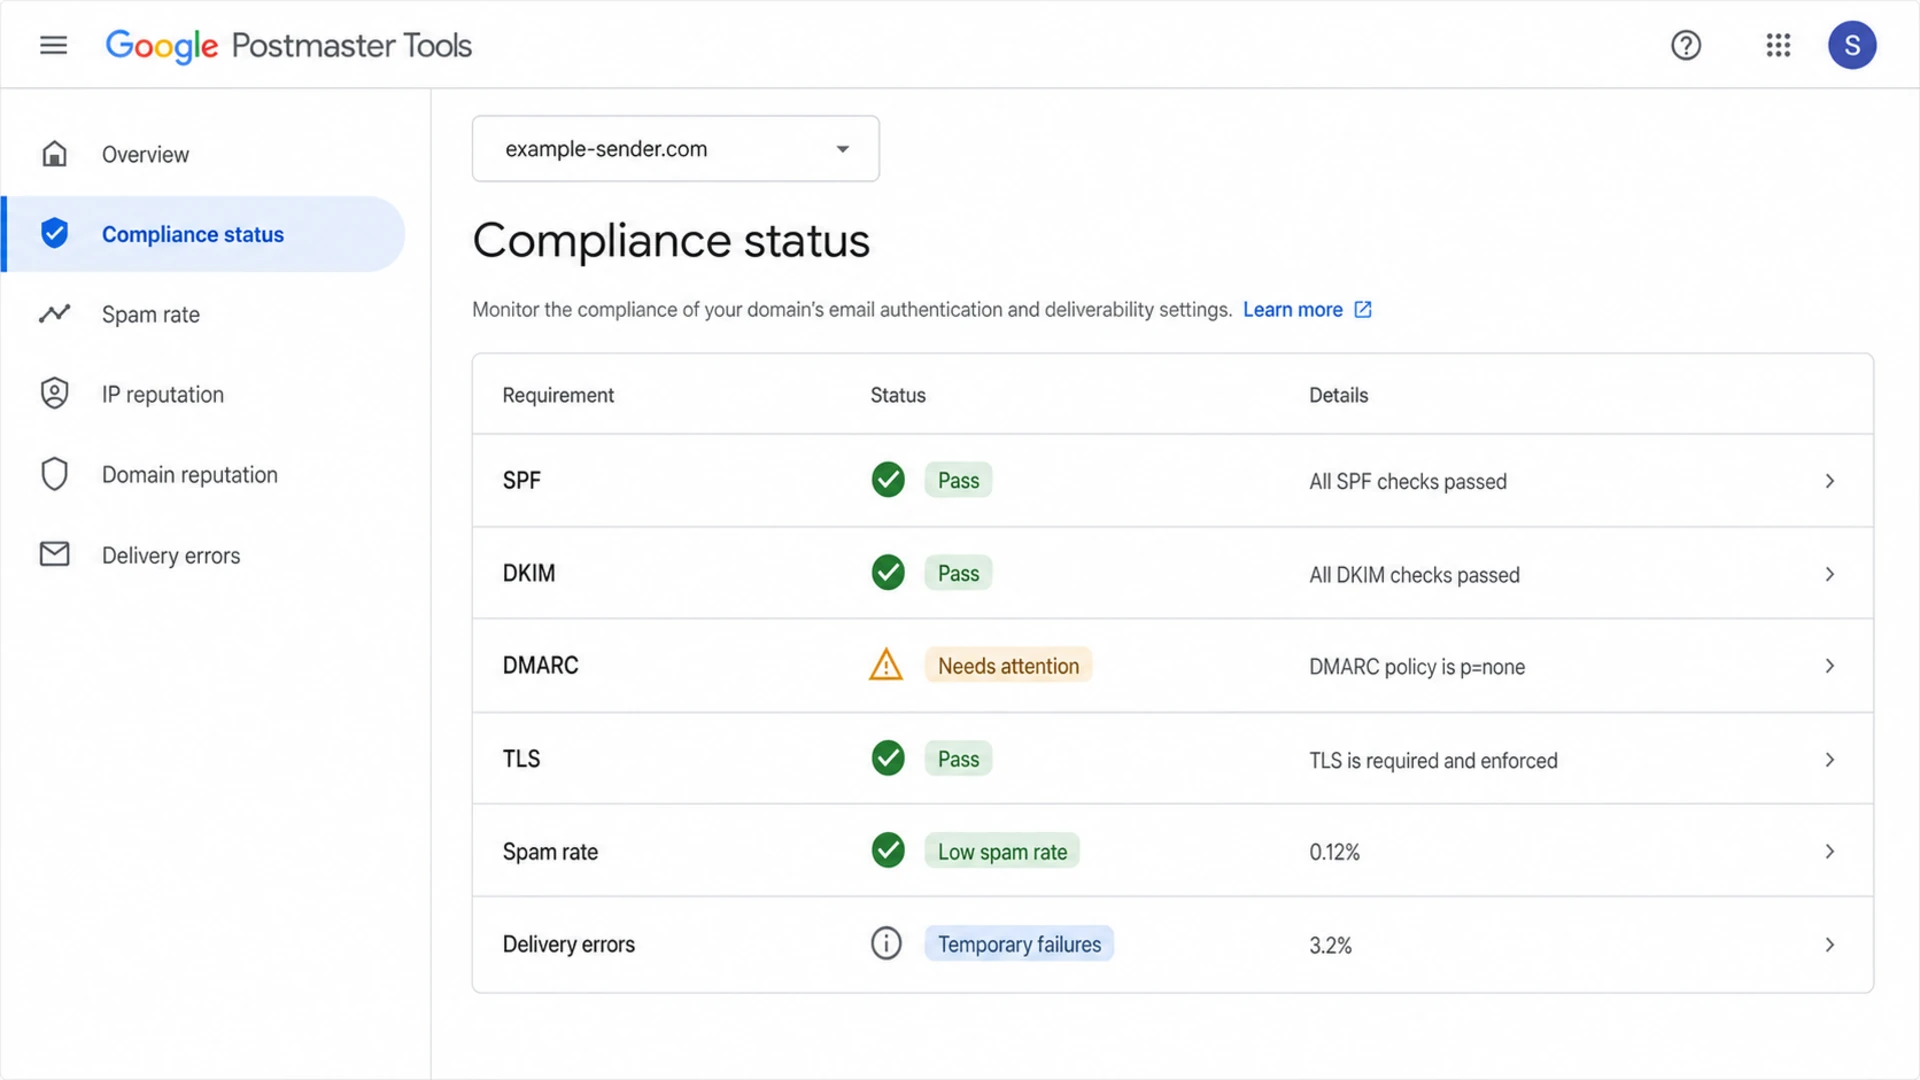Open Spam rate in sidebar
Screen dimensions: 1920x1080
(x=204, y=314)
